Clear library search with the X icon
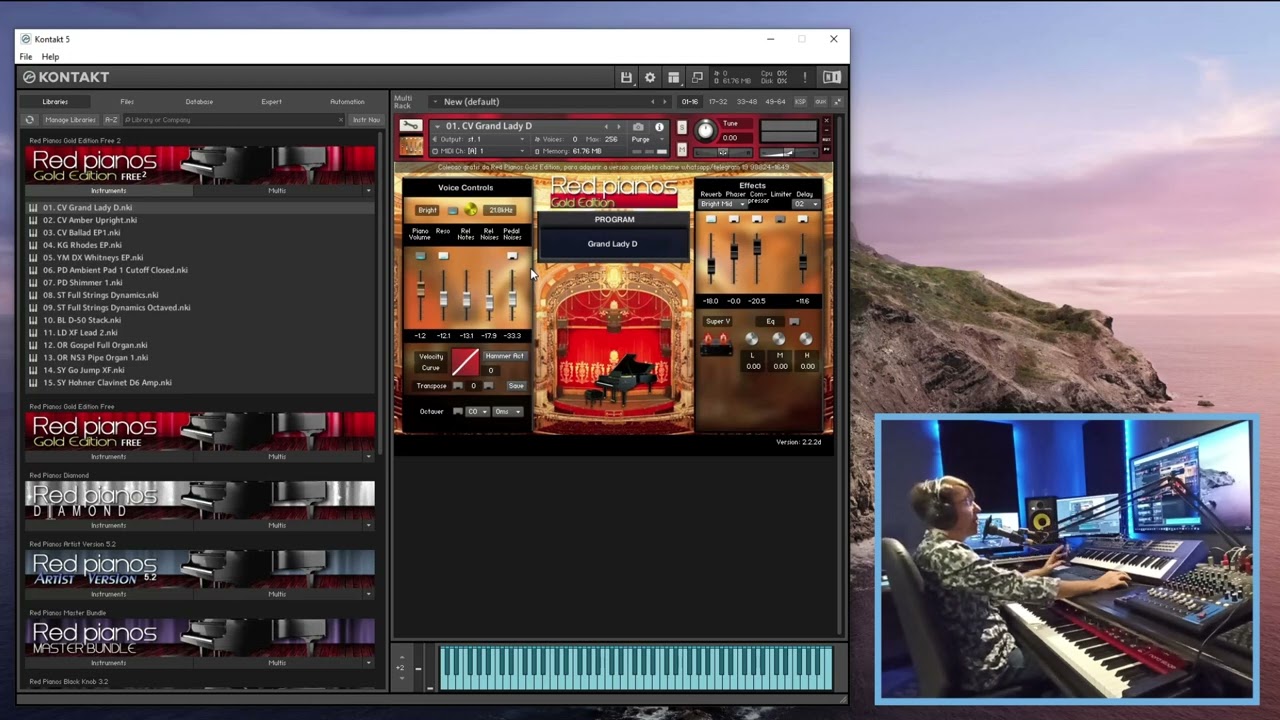1280x720 pixels. (x=340, y=120)
